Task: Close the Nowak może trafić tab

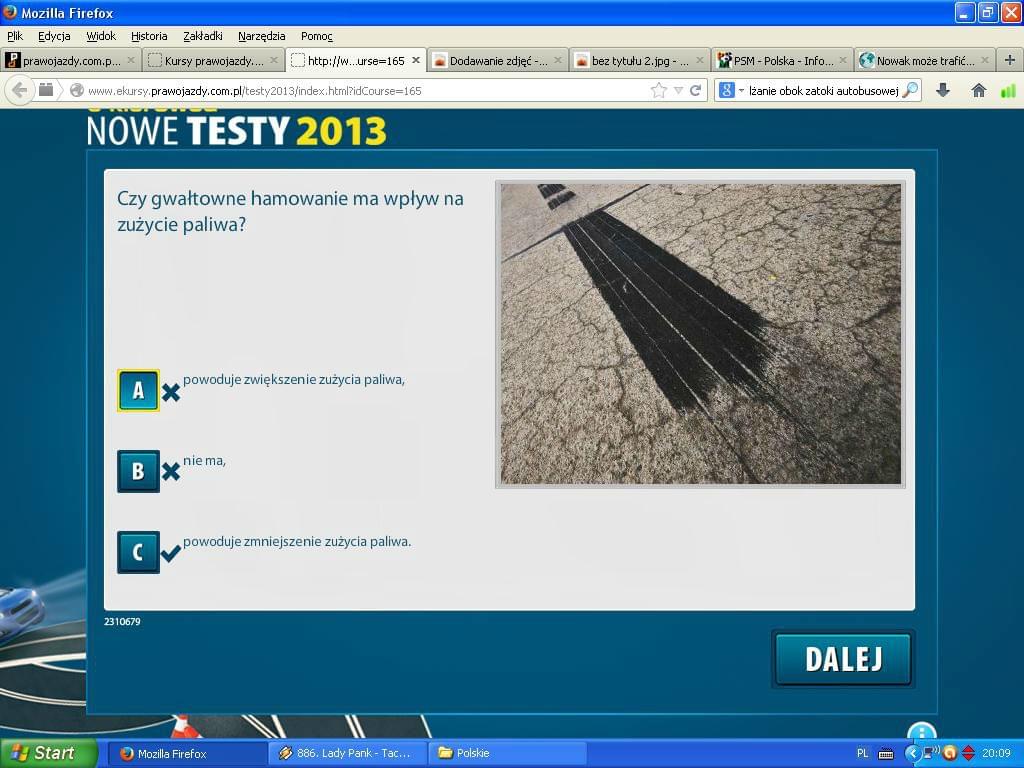Action: pos(984,60)
